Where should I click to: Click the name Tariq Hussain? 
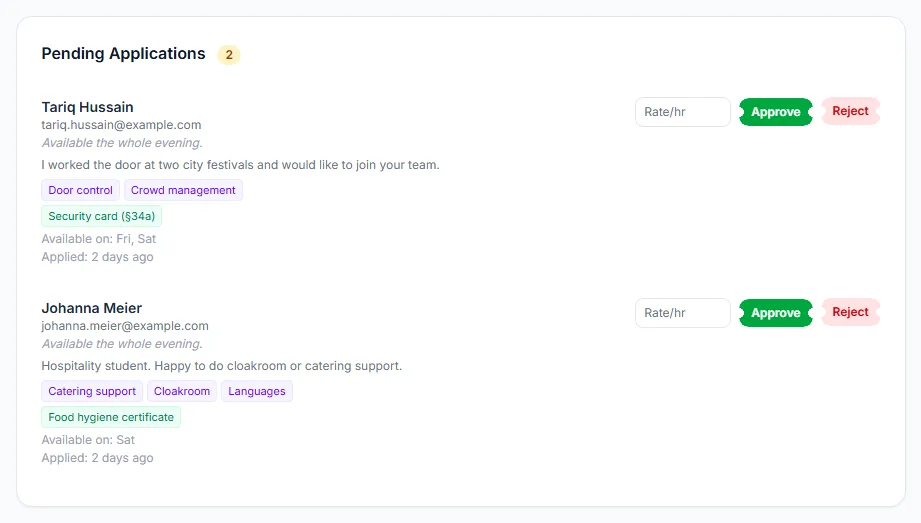click(88, 107)
